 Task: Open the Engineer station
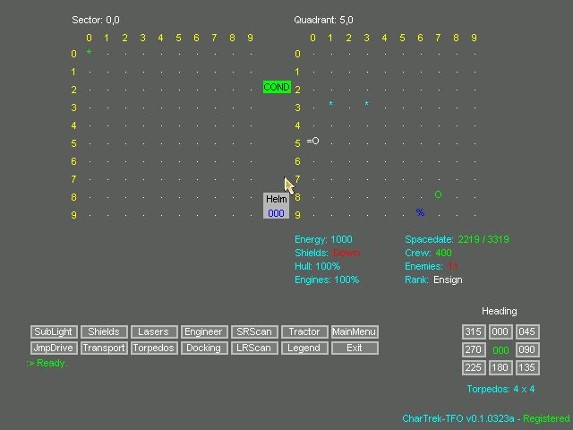204,332
